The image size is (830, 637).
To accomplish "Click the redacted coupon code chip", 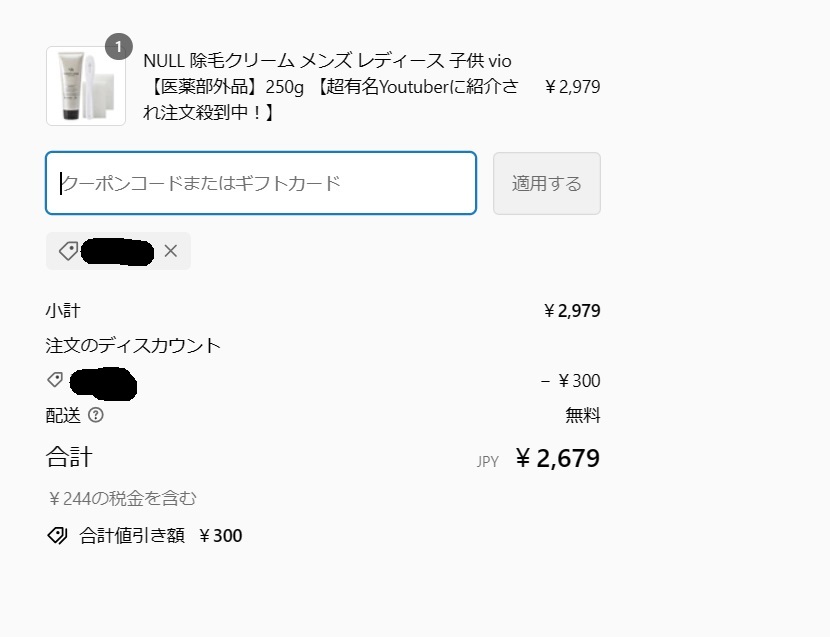I will [117, 251].
